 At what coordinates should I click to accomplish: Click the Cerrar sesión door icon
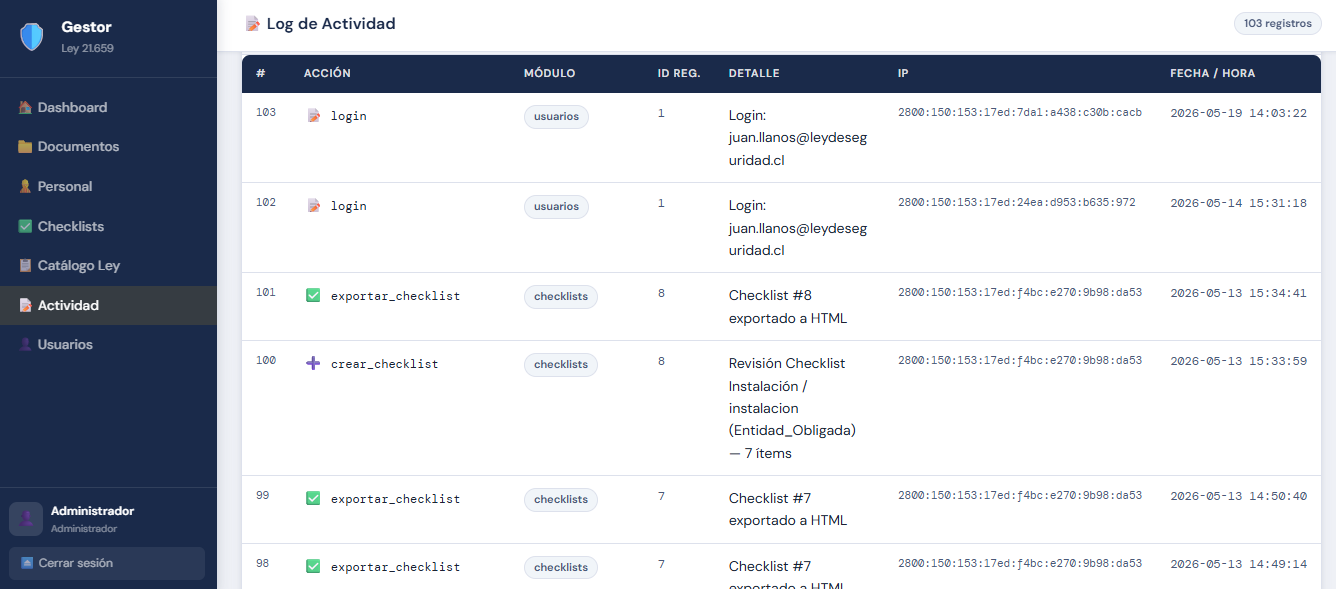tap(27, 563)
